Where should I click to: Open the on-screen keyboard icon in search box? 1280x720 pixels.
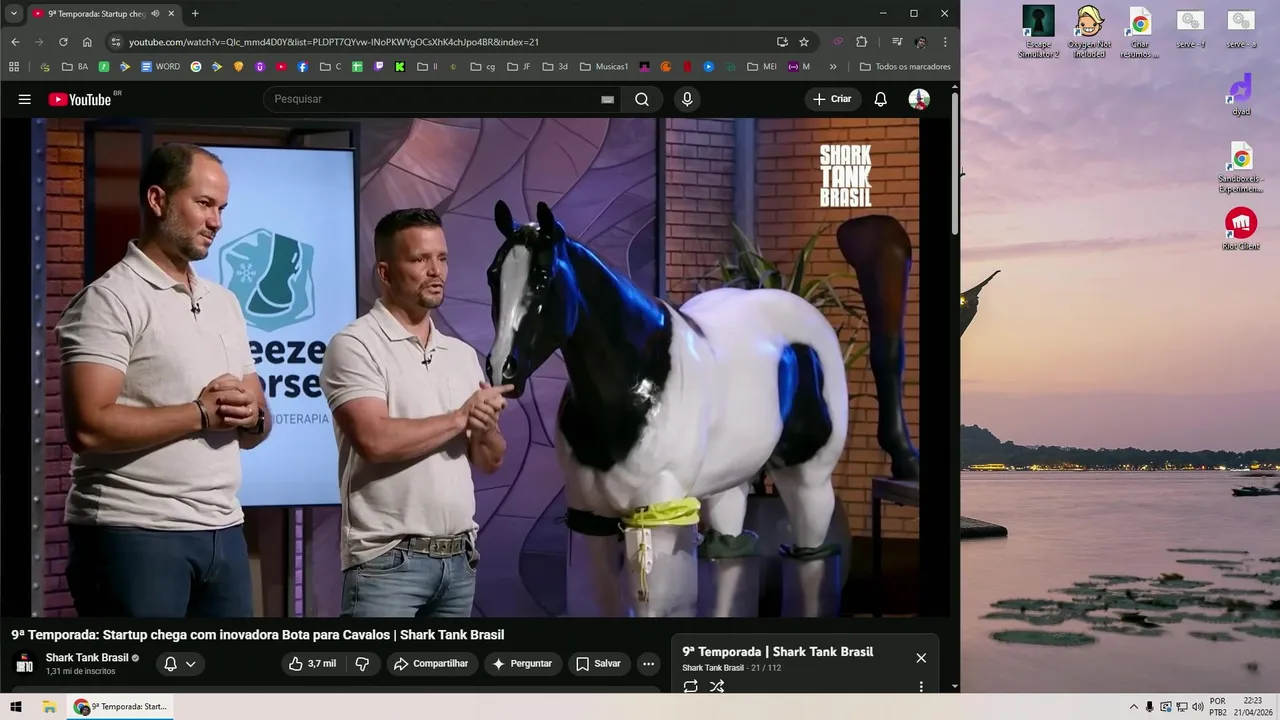pyautogui.click(x=607, y=99)
